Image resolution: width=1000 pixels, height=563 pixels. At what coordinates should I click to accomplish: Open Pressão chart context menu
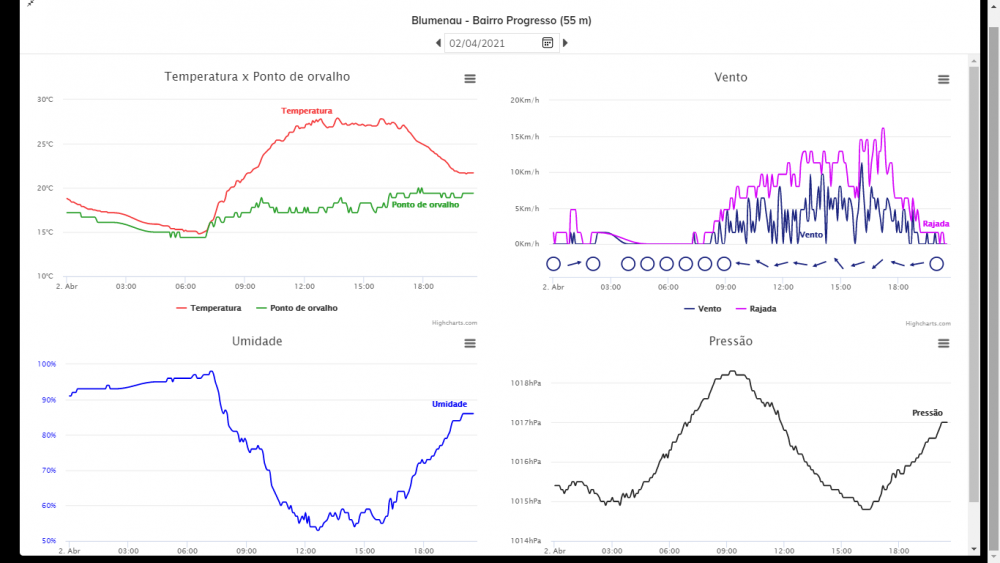pyautogui.click(x=943, y=344)
